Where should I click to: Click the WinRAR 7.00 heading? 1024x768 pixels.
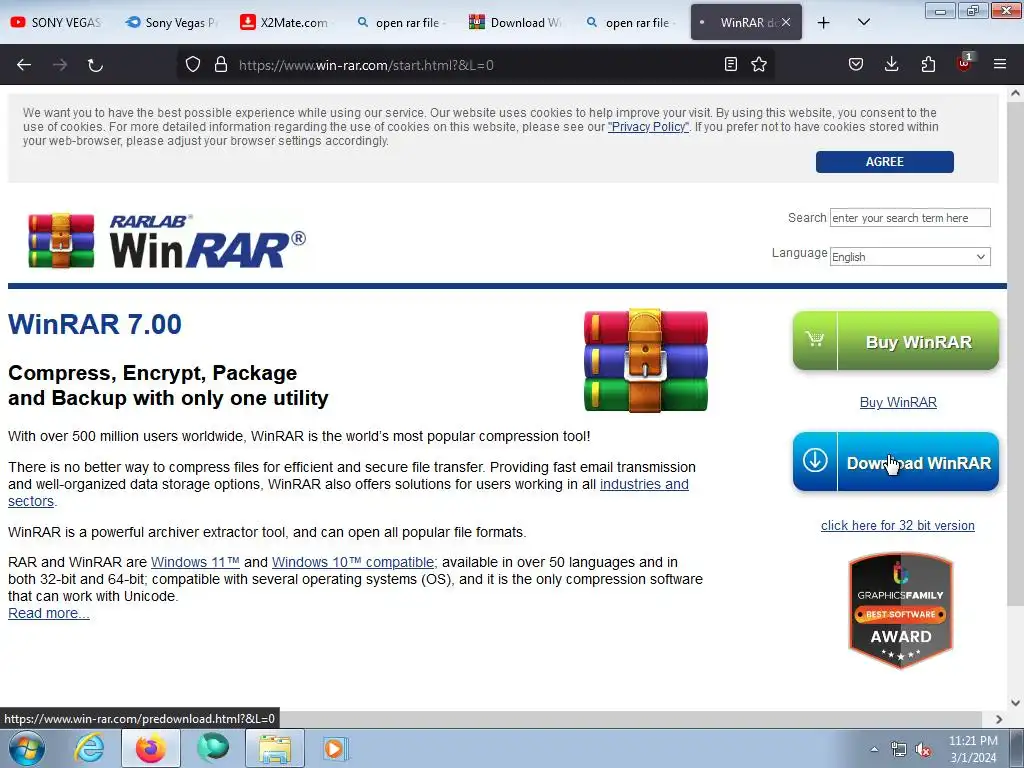[x=95, y=325]
